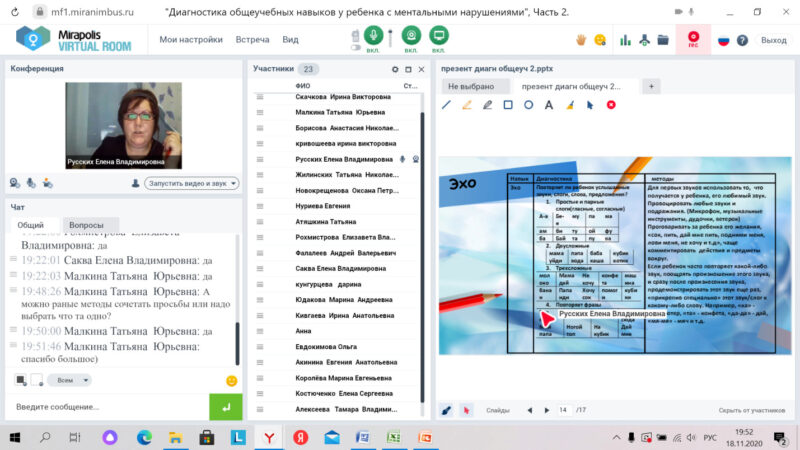The image size is (800, 450).
Task: Change language via Russian flag icon
Action: pos(723,40)
